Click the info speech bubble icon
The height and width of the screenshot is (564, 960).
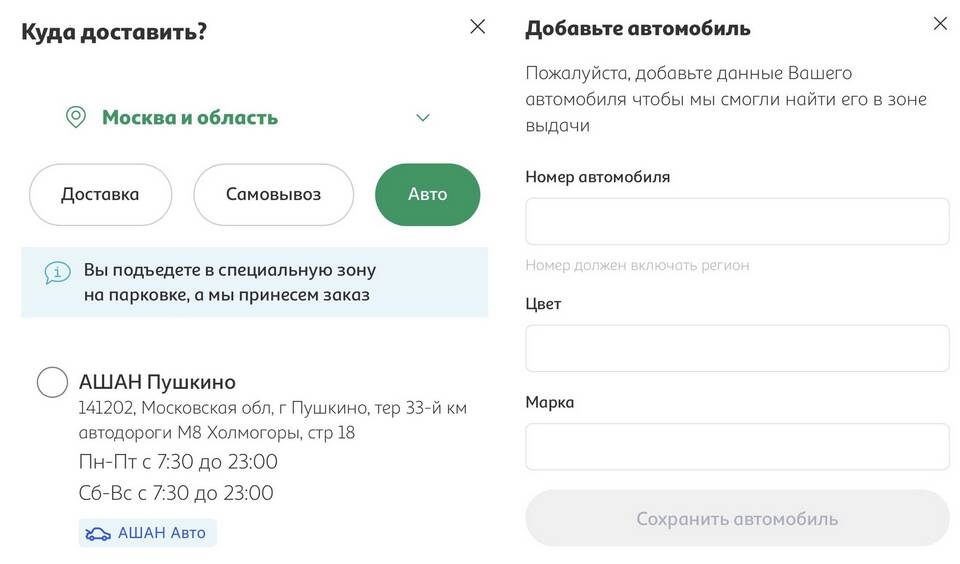pyautogui.click(x=58, y=273)
